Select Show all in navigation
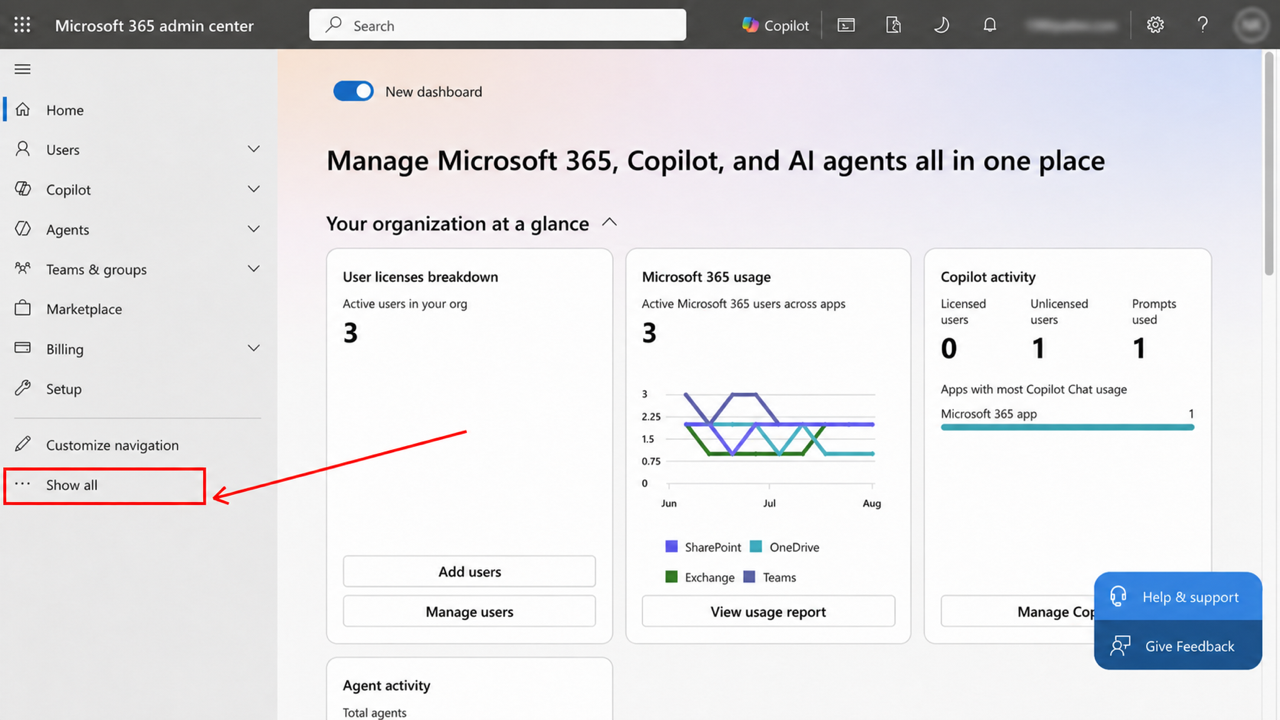This screenshot has height=720, width=1280. click(x=105, y=485)
